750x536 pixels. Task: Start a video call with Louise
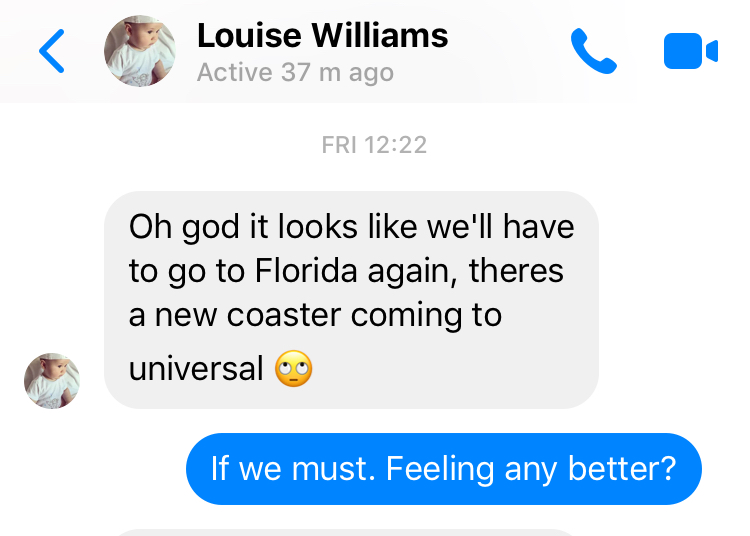coord(691,51)
